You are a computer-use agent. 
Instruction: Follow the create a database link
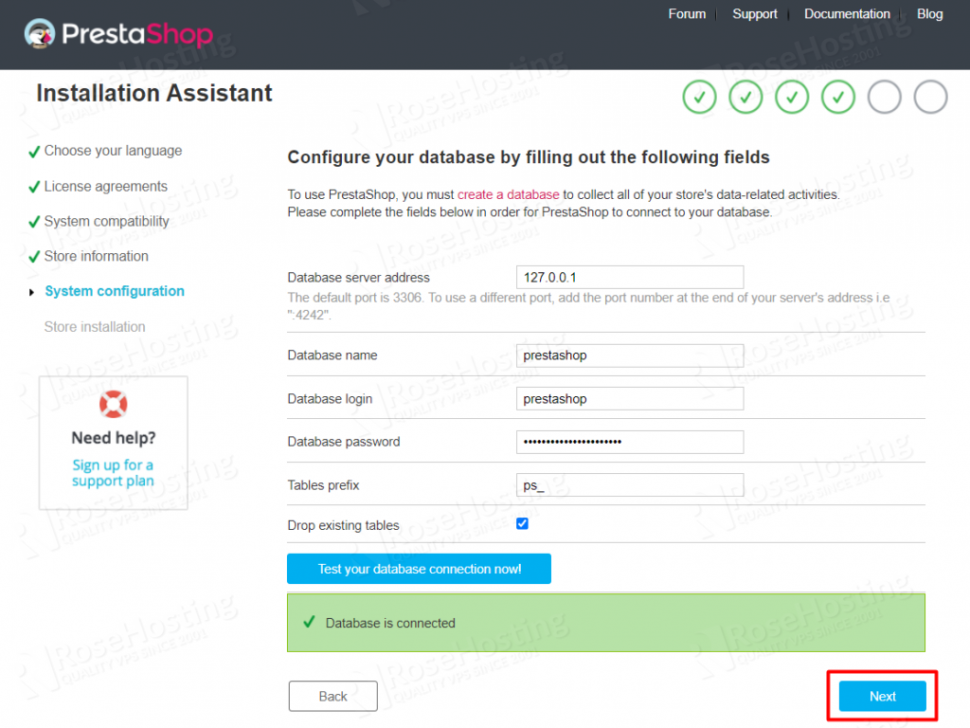[508, 194]
